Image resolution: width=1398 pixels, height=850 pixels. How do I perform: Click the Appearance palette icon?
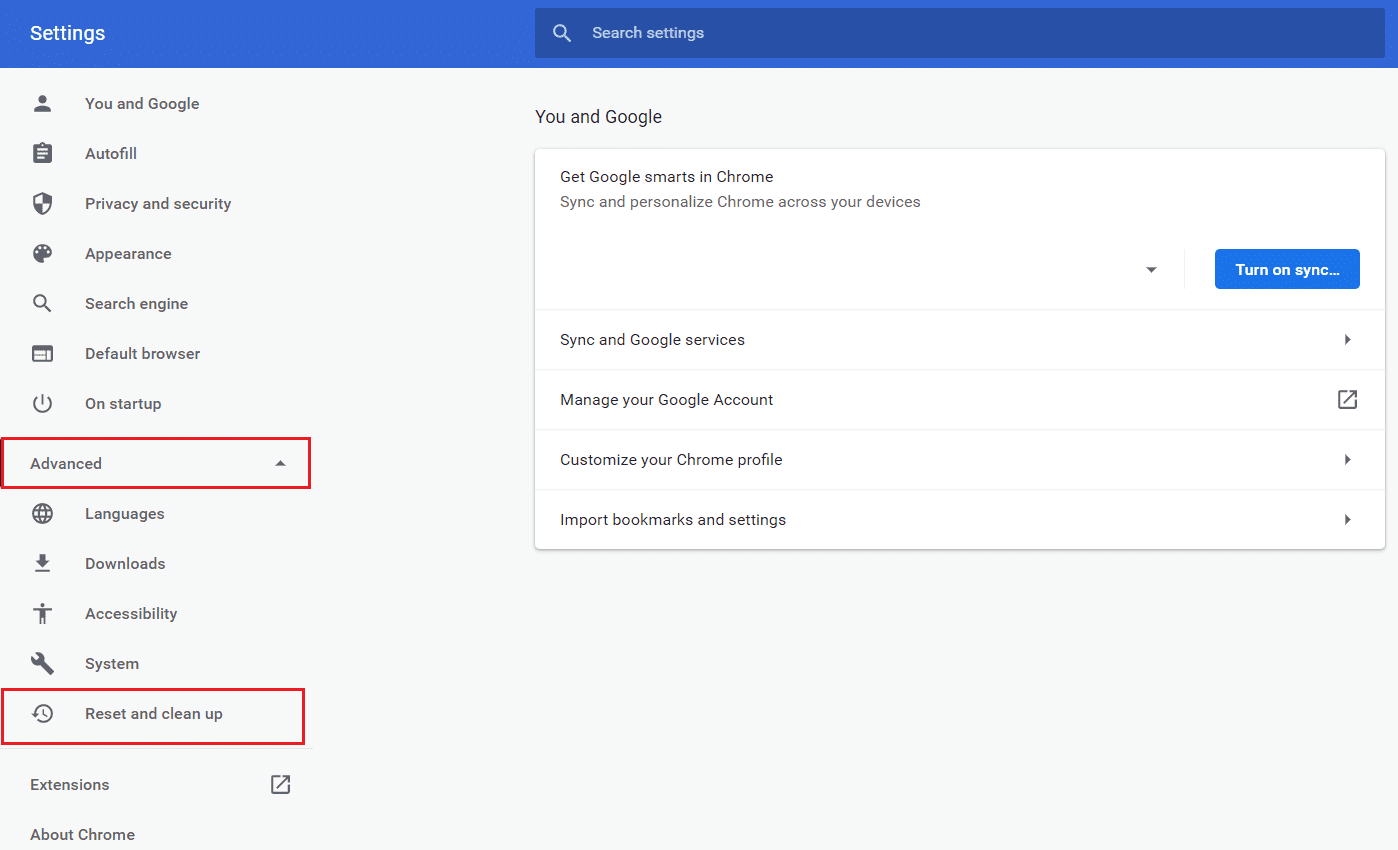pyautogui.click(x=42, y=253)
